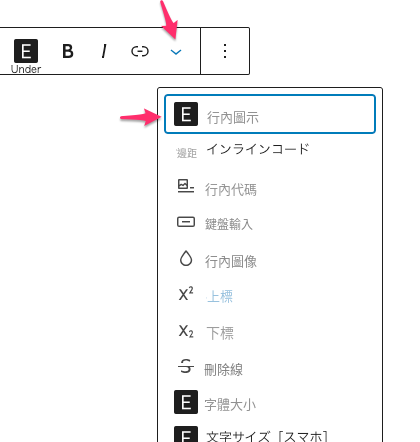Choose the 刪除線 menu label
Viewport: 420px width, 442px height.
(x=223, y=370)
